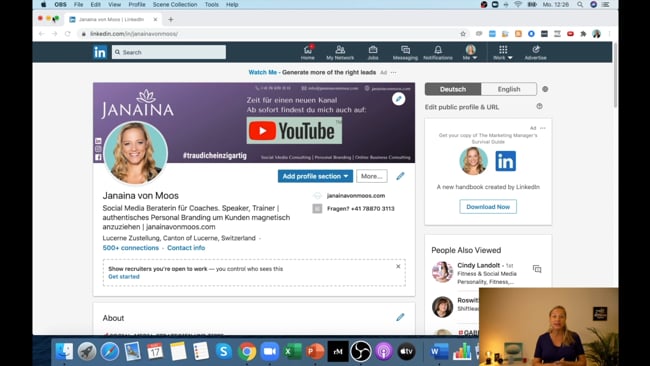Open Spotlight search in menu bar
The height and width of the screenshot is (366, 650).
click(580, 5)
